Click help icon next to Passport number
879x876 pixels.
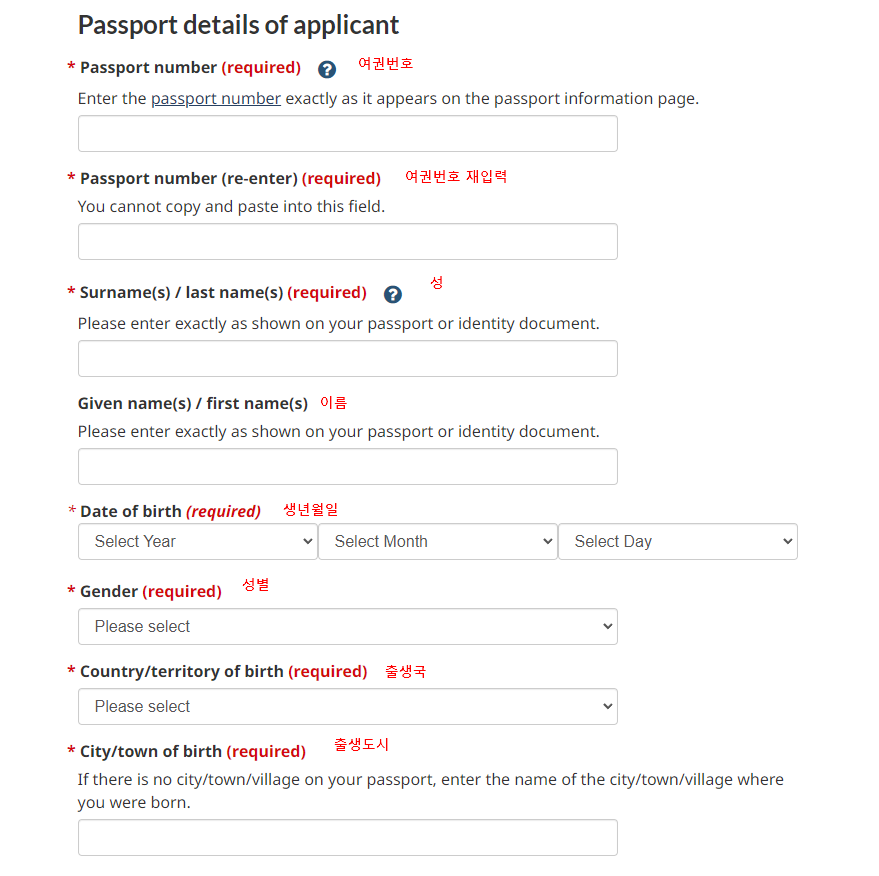(327, 69)
